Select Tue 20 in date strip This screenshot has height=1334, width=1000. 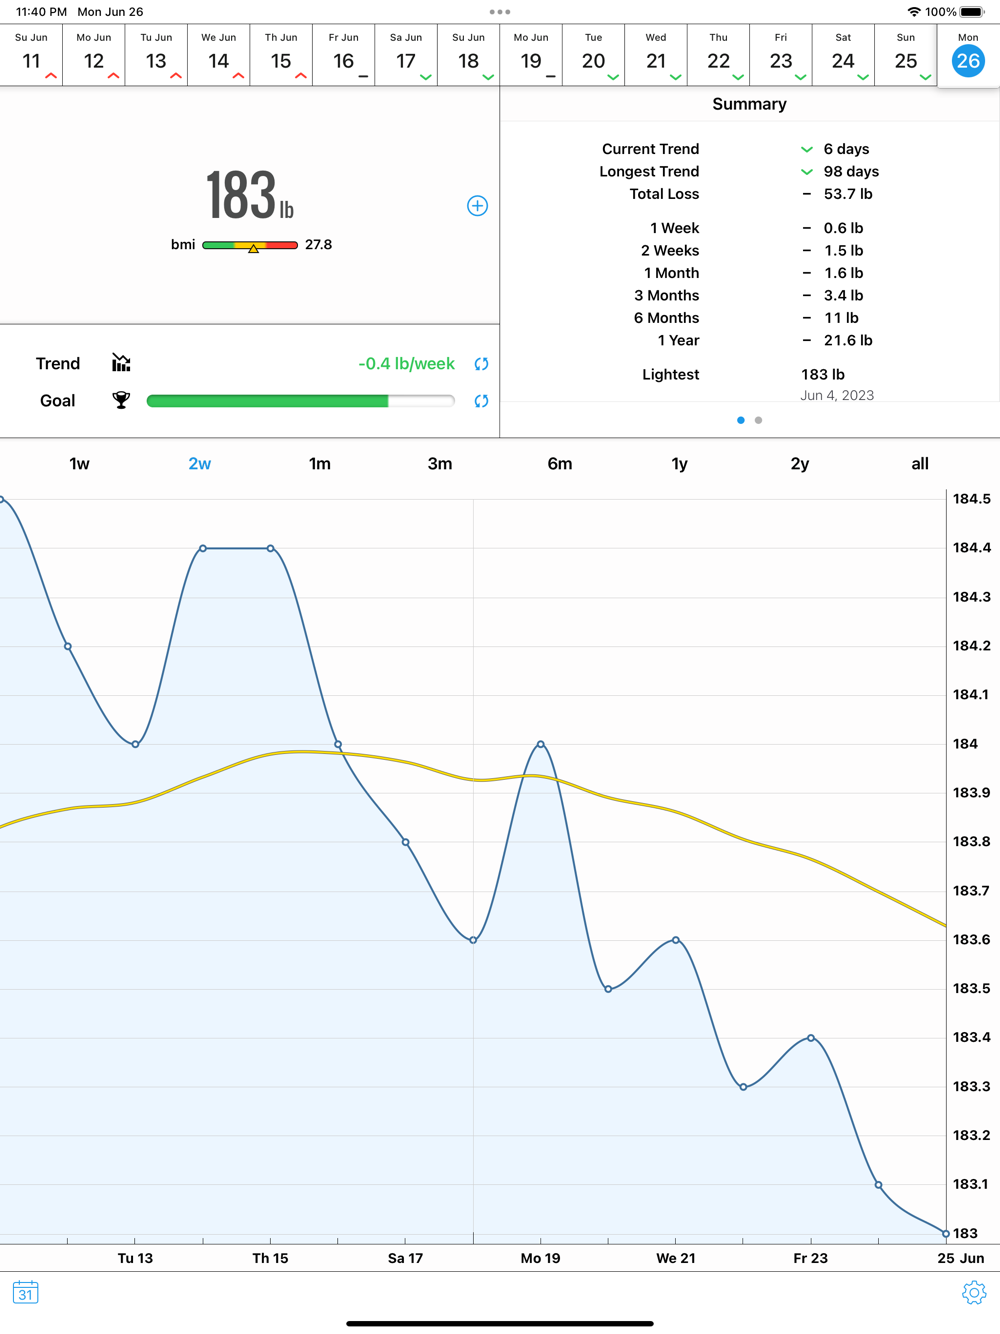click(594, 55)
